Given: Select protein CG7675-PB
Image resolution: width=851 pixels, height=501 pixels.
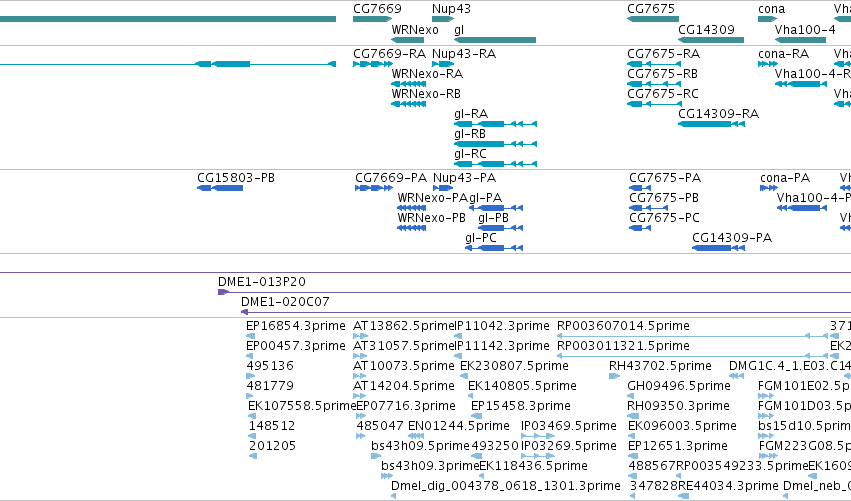Looking at the screenshot, I should coord(664,198).
